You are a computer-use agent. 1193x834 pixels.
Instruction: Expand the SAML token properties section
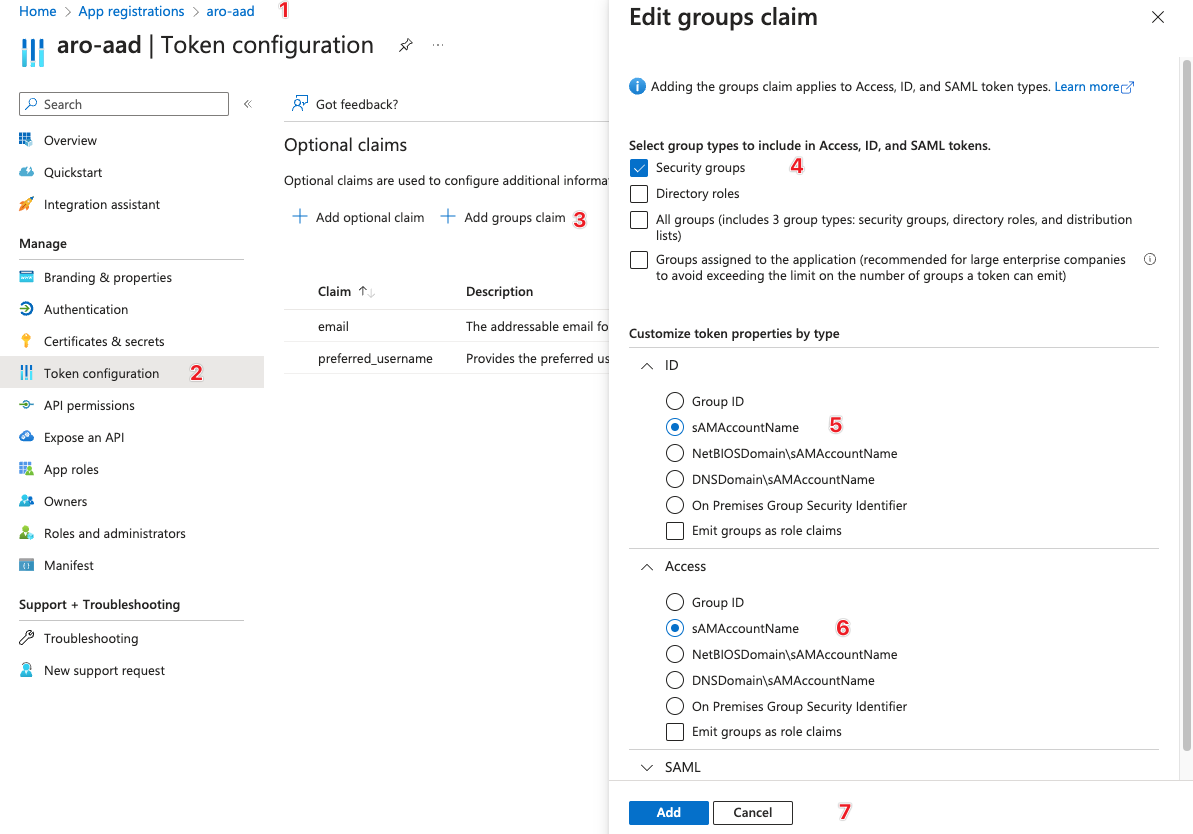point(647,768)
